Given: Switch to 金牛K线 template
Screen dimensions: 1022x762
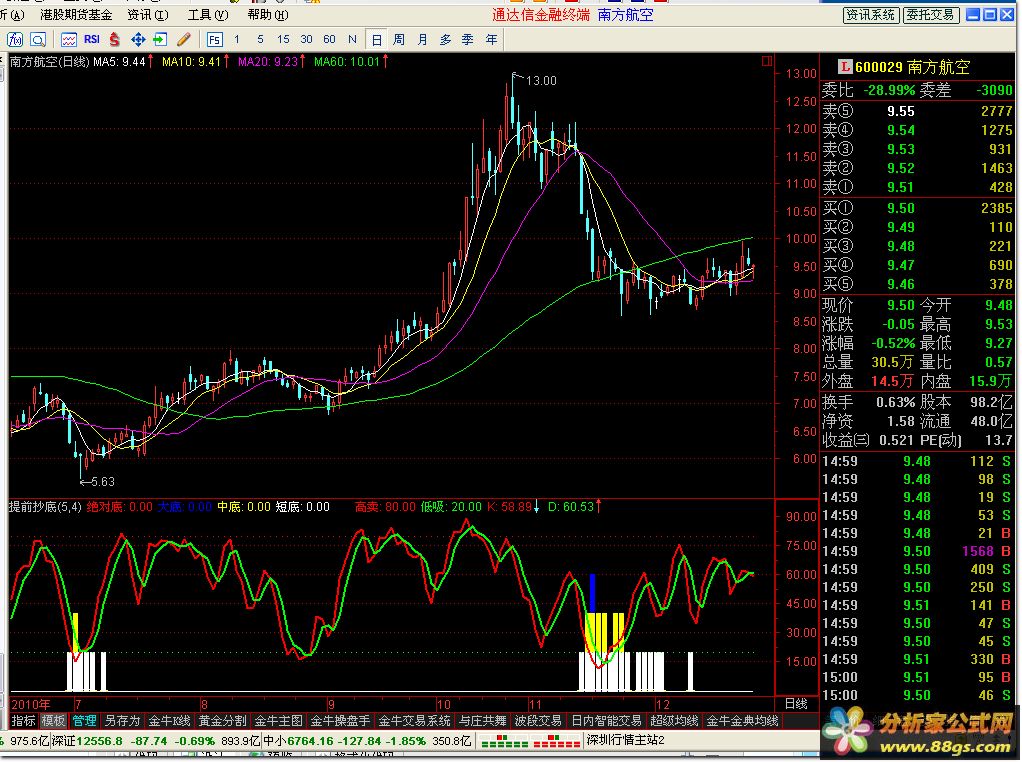Looking at the screenshot, I should (x=169, y=721).
